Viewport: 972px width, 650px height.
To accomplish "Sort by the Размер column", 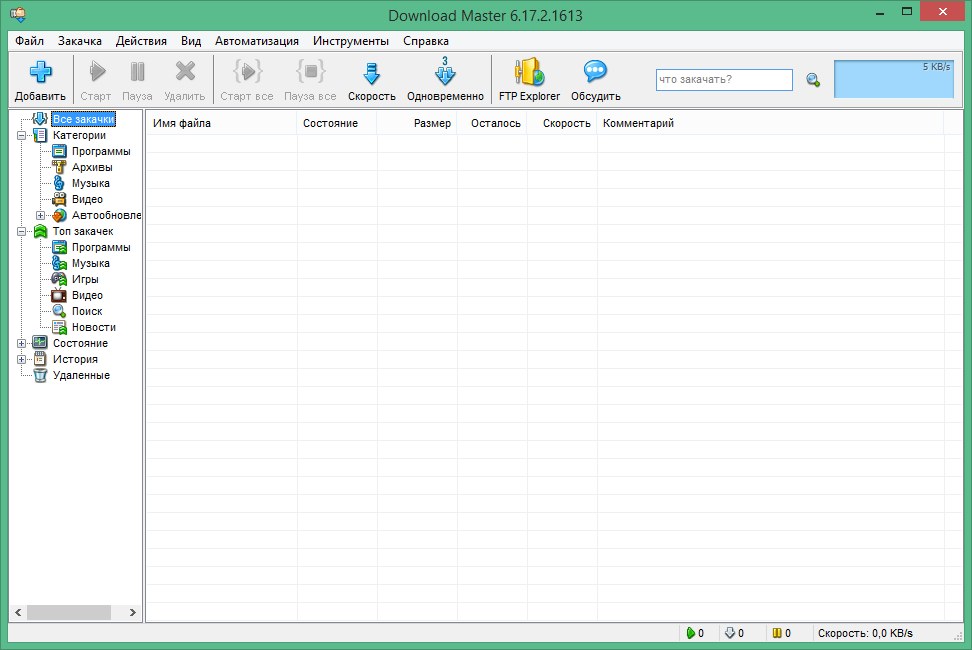I will 417,123.
